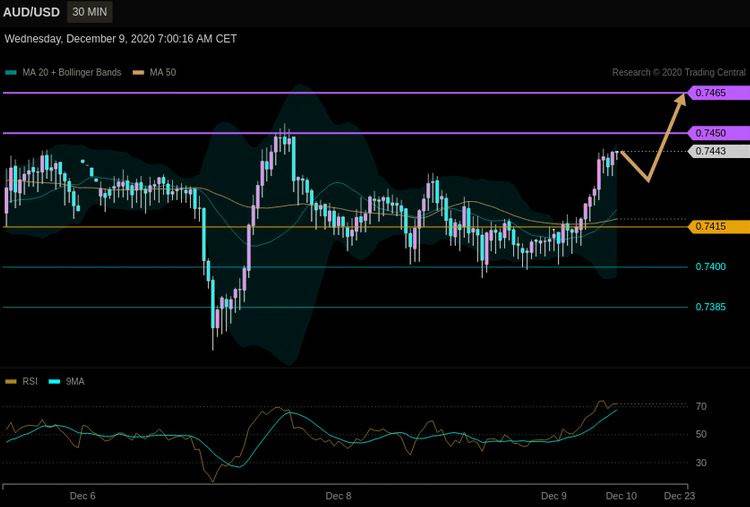Click the Dec 23 date axis label
This screenshot has height=507, width=750.
click(x=679, y=496)
